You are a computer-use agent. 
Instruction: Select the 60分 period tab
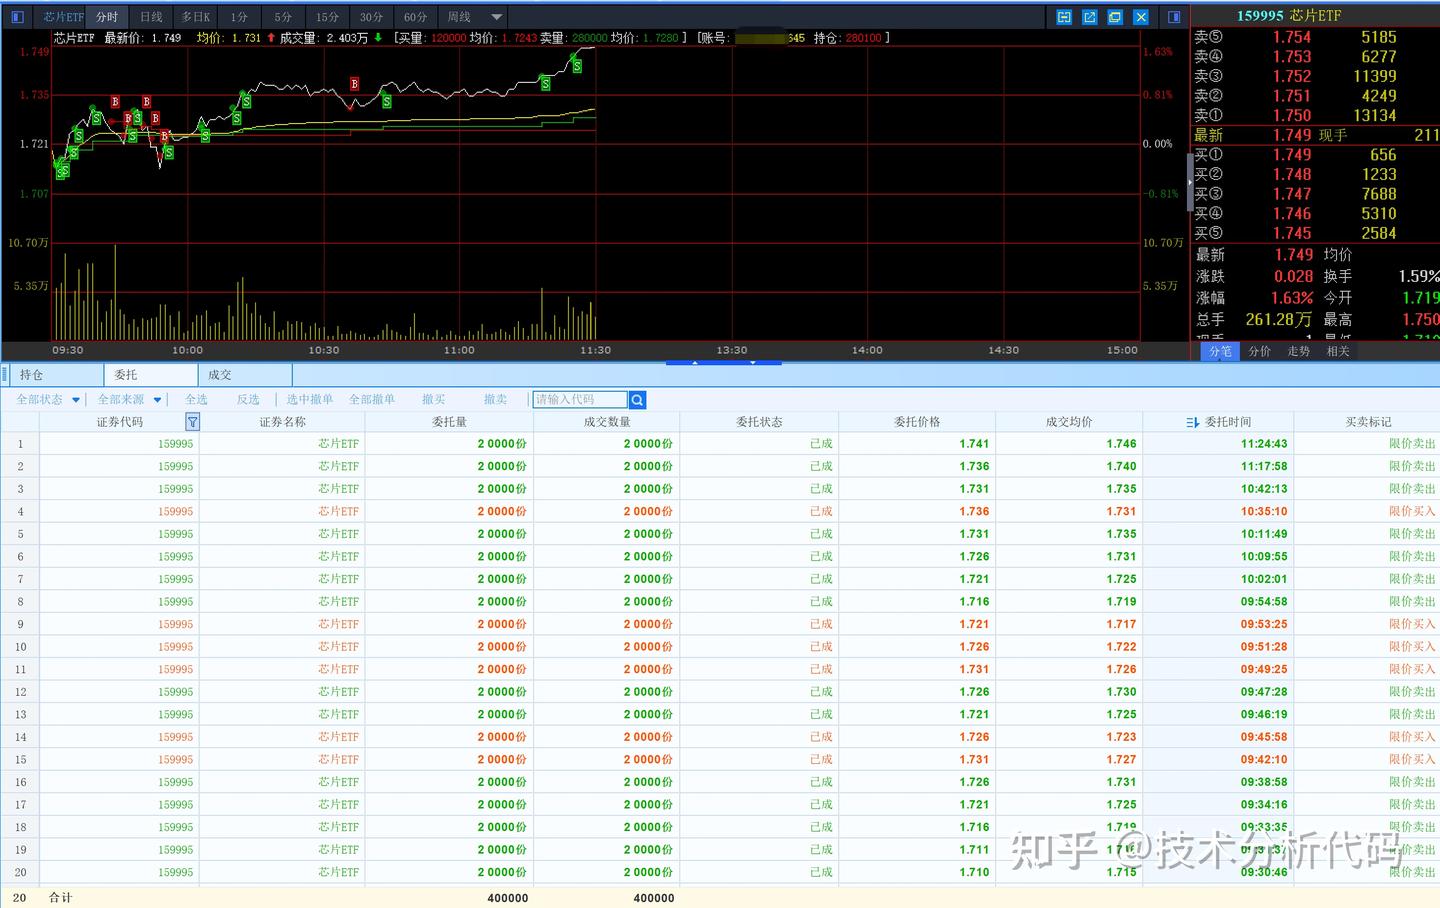click(x=415, y=17)
